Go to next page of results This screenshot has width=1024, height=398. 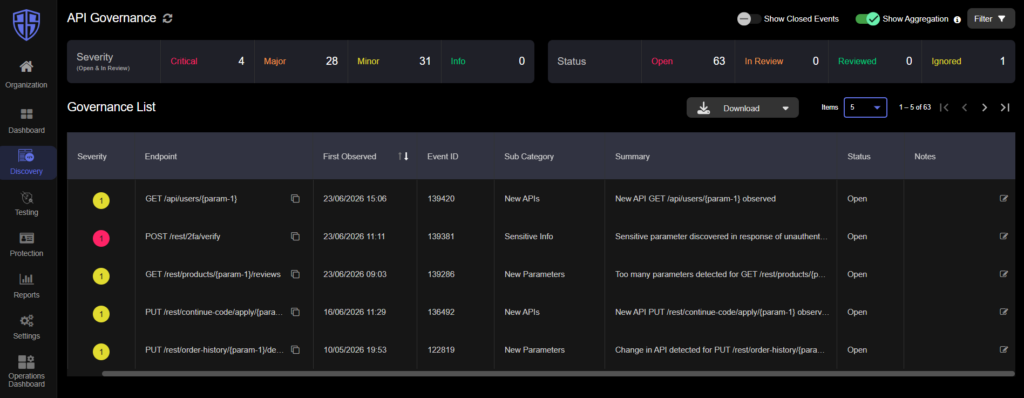985,108
